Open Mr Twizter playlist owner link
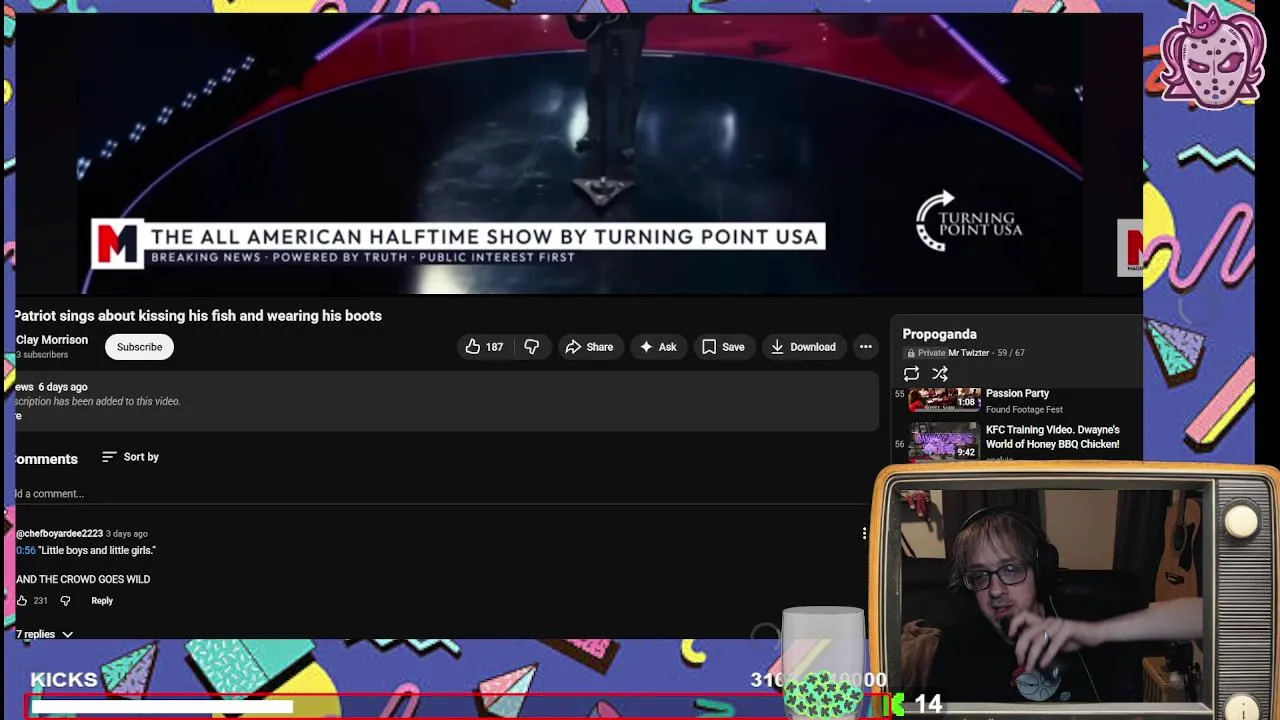Image resolution: width=1280 pixels, height=720 pixels. point(968,353)
